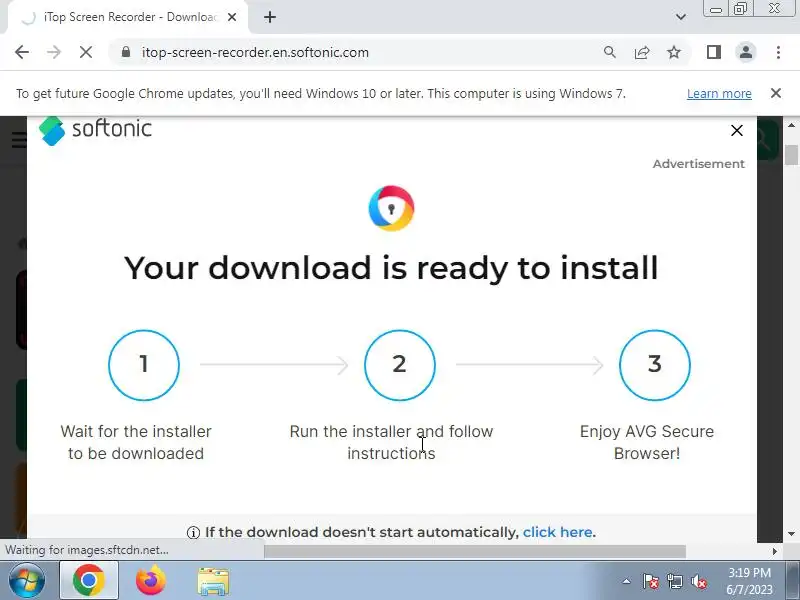Open the Windows Start menu
Viewport: 800px width, 600px height.
[27, 581]
